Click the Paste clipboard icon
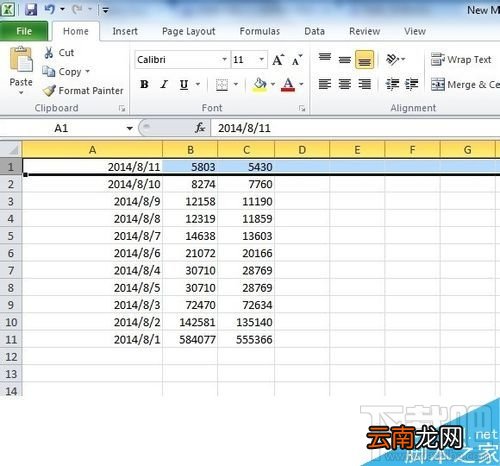This screenshot has height=466, width=500. [x=21, y=60]
